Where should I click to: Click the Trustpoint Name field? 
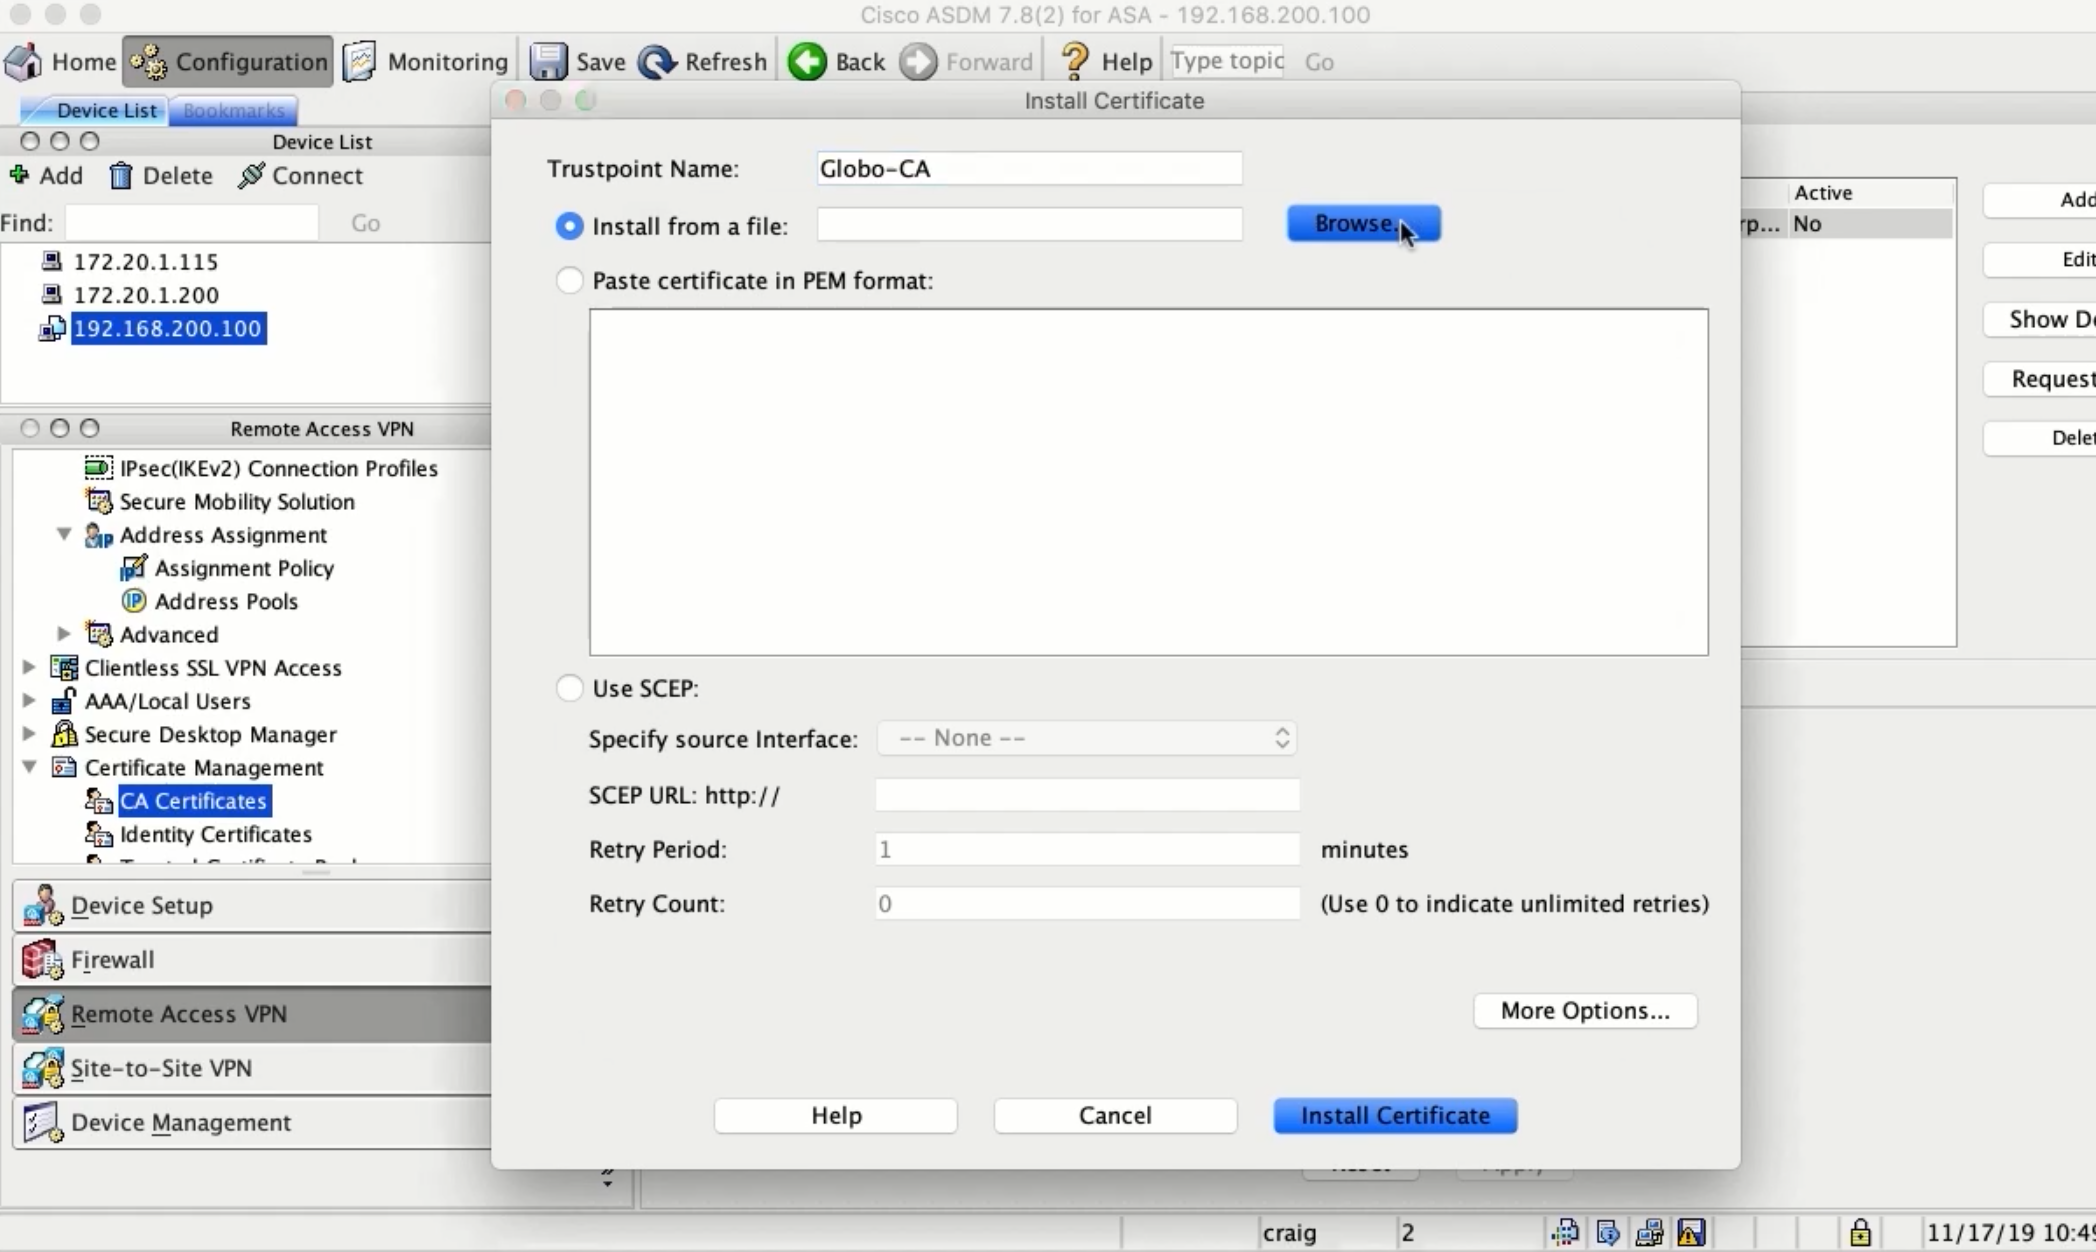[1029, 168]
